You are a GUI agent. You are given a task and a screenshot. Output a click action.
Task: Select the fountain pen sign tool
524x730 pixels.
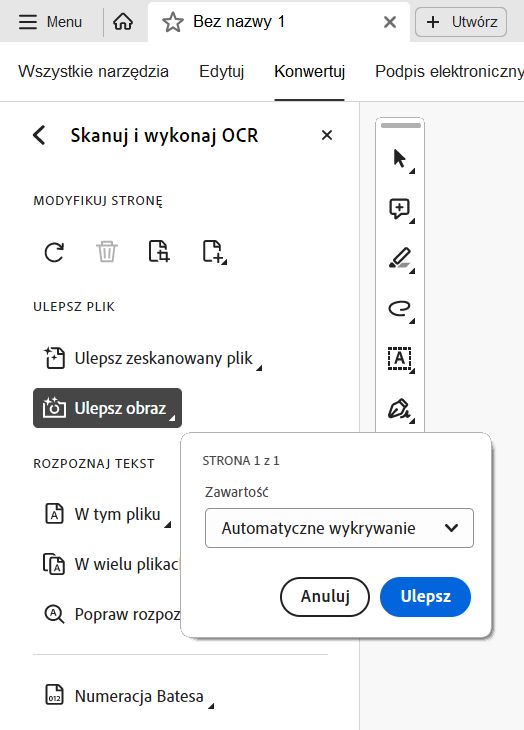click(400, 409)
